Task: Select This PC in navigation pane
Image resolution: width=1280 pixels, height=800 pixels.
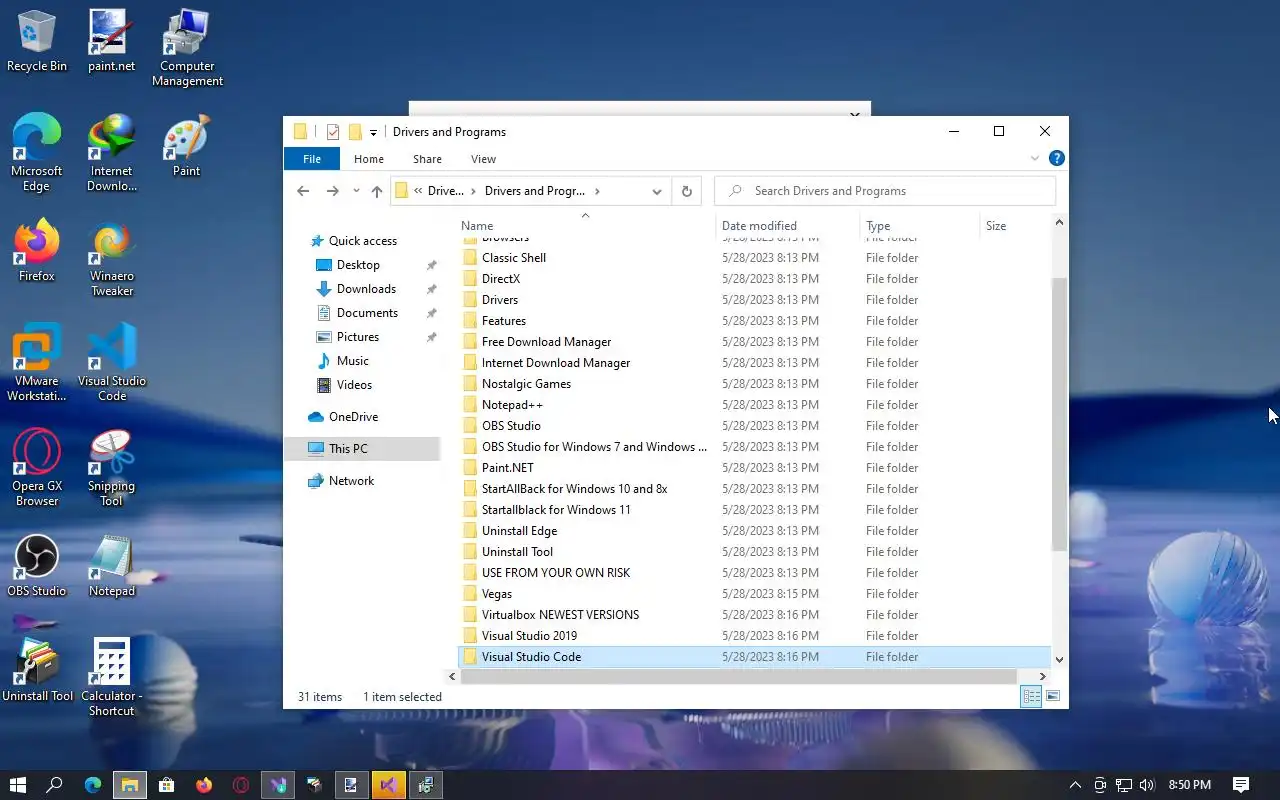Action: click(x=362, y=449)
